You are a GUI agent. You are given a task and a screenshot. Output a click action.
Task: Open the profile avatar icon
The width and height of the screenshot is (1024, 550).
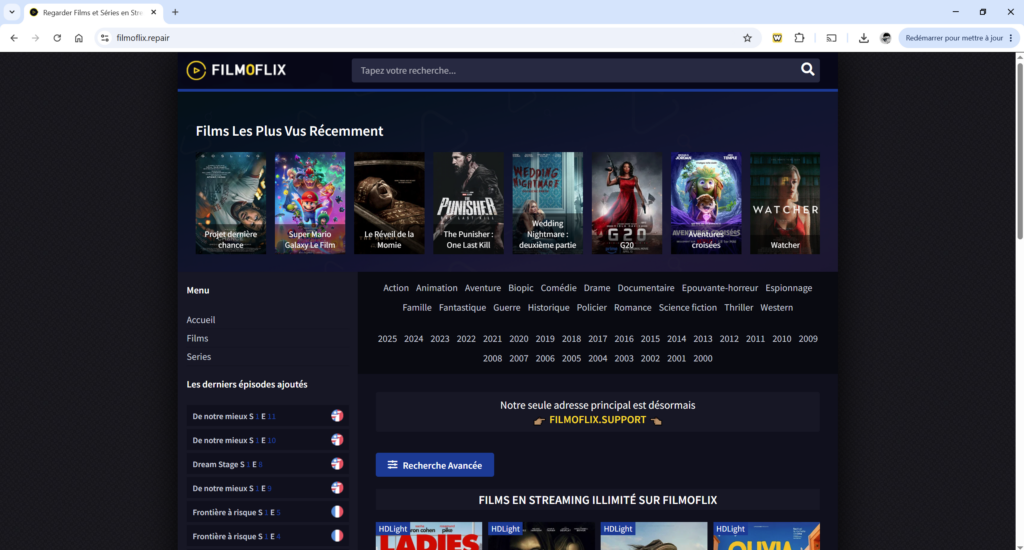[x=886, y=38]
